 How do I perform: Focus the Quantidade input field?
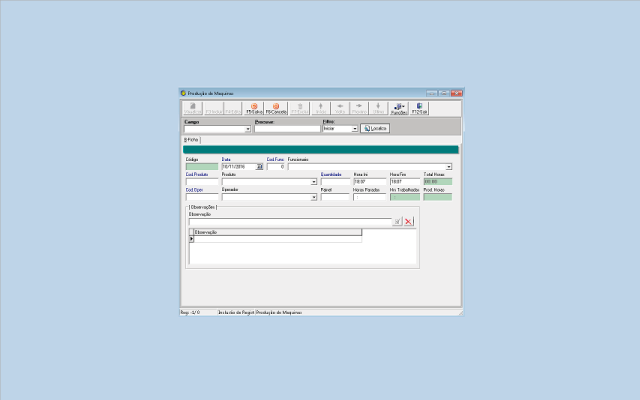(335, 182)
